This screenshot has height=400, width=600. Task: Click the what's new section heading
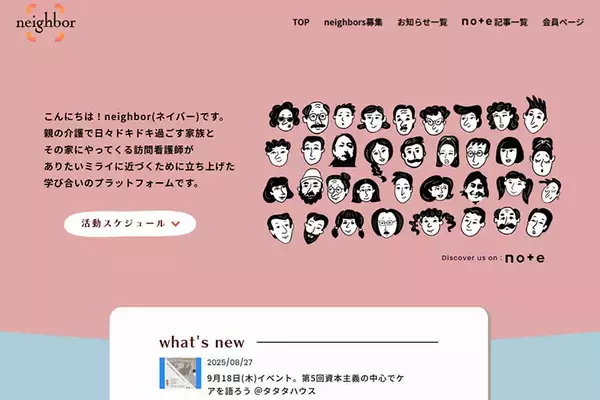(202, 342)
